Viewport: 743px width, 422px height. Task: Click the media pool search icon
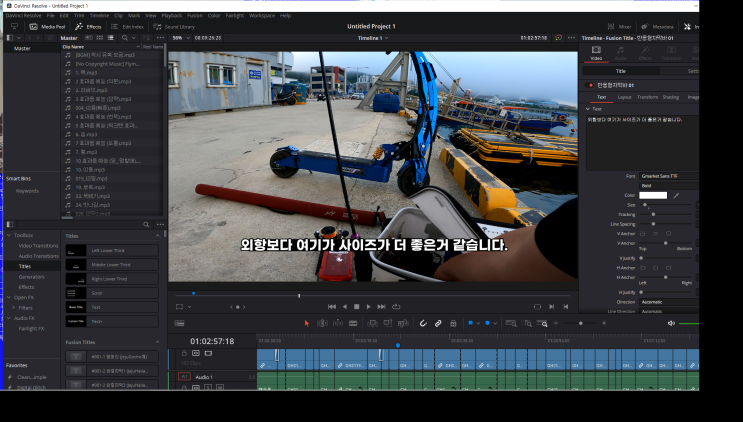pos(125,38)
